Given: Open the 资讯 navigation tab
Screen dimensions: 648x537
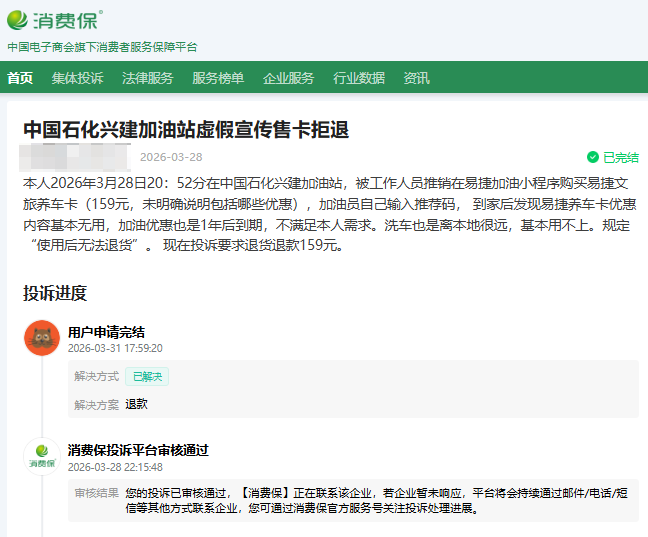Looking at the screenshot, I should (416, 78).
